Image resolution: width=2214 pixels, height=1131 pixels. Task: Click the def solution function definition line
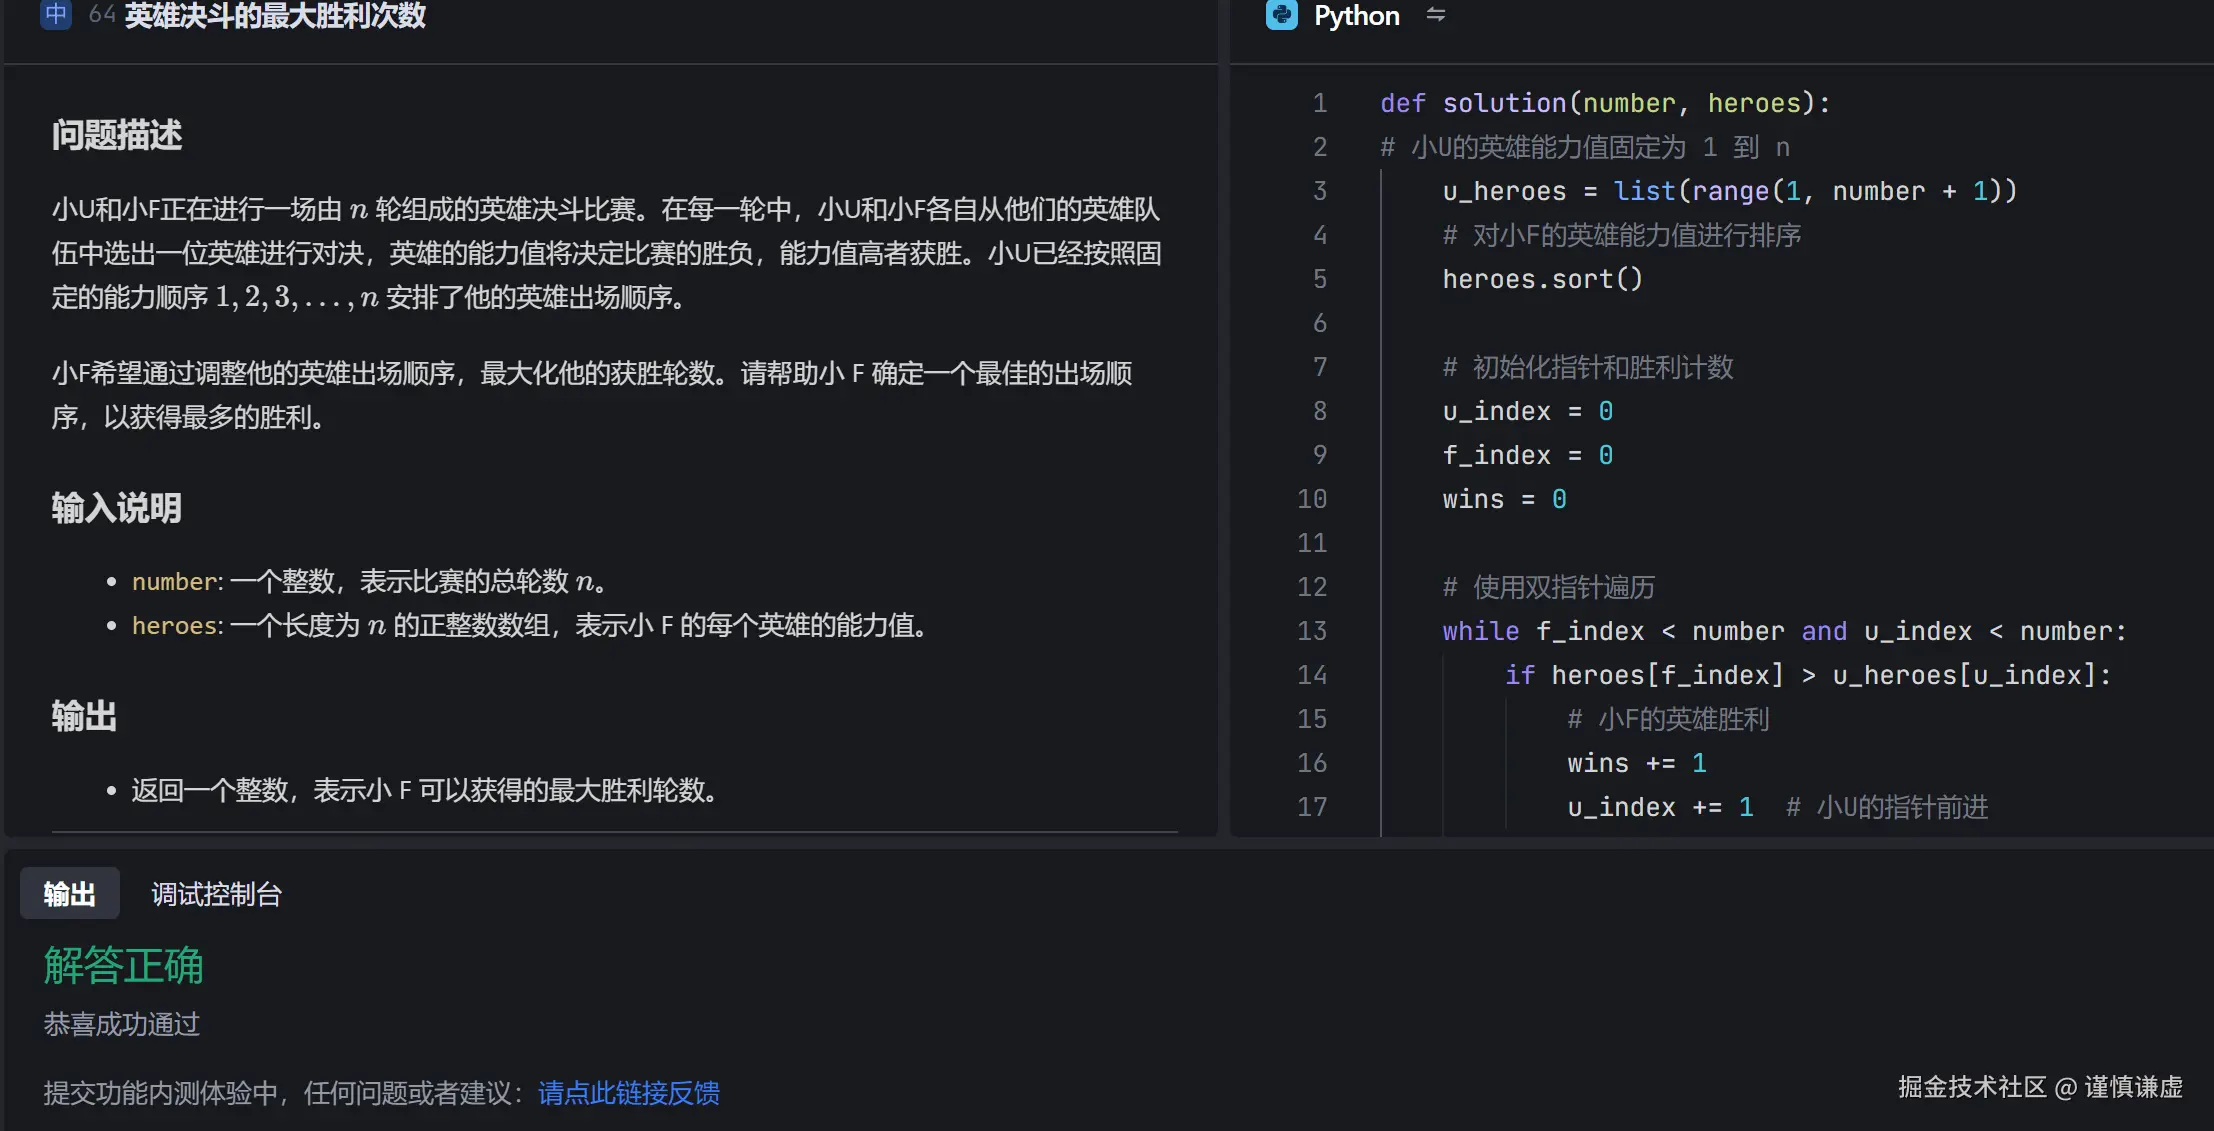[1605, 102]
